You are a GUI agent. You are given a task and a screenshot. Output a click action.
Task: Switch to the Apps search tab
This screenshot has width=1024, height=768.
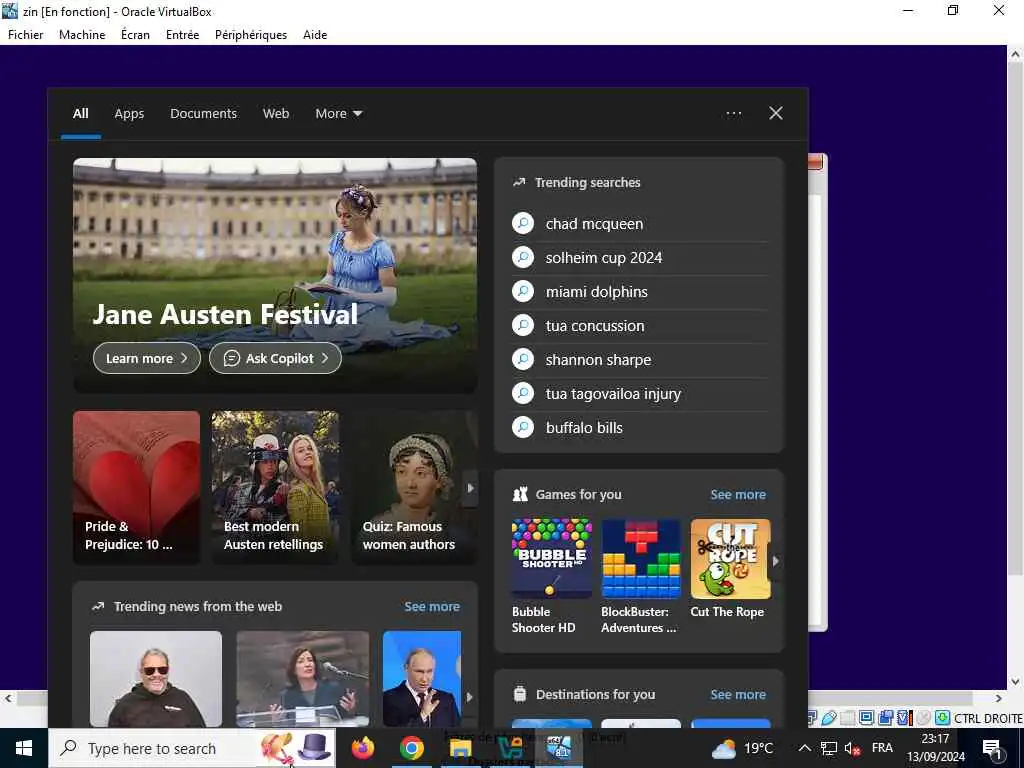coord(129,114)
